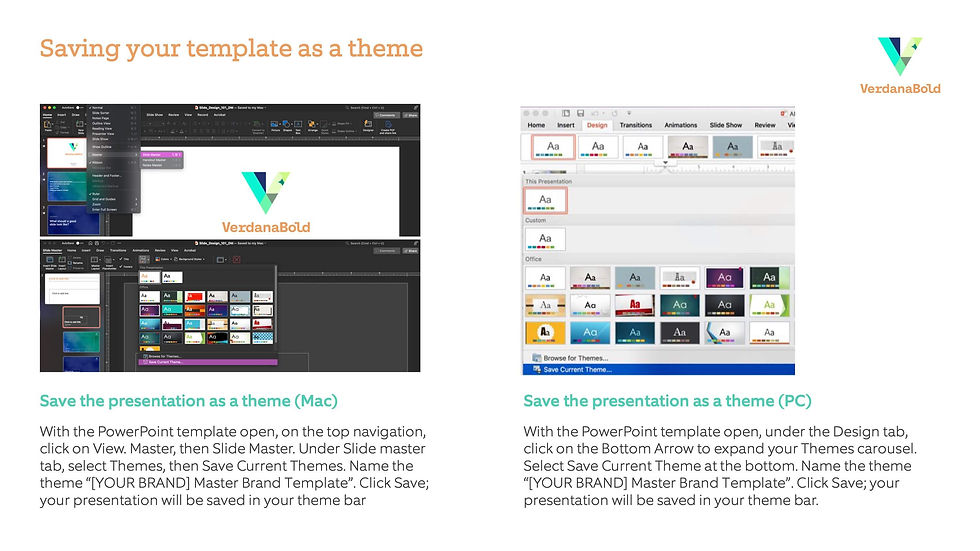This screenshot has height=551, width=980.
Task: Select the first white slide thumbnail in View menu screenshot
Action: [67, 153]
